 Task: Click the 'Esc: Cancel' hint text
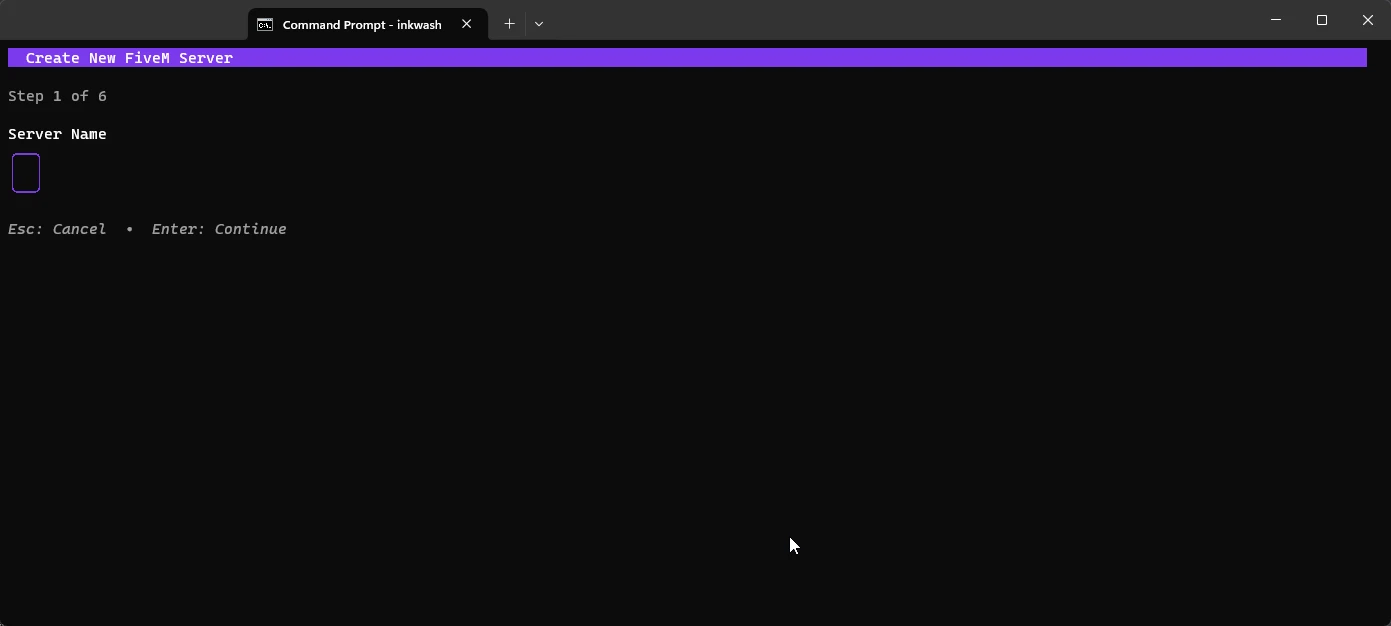(x=57, y=229)
